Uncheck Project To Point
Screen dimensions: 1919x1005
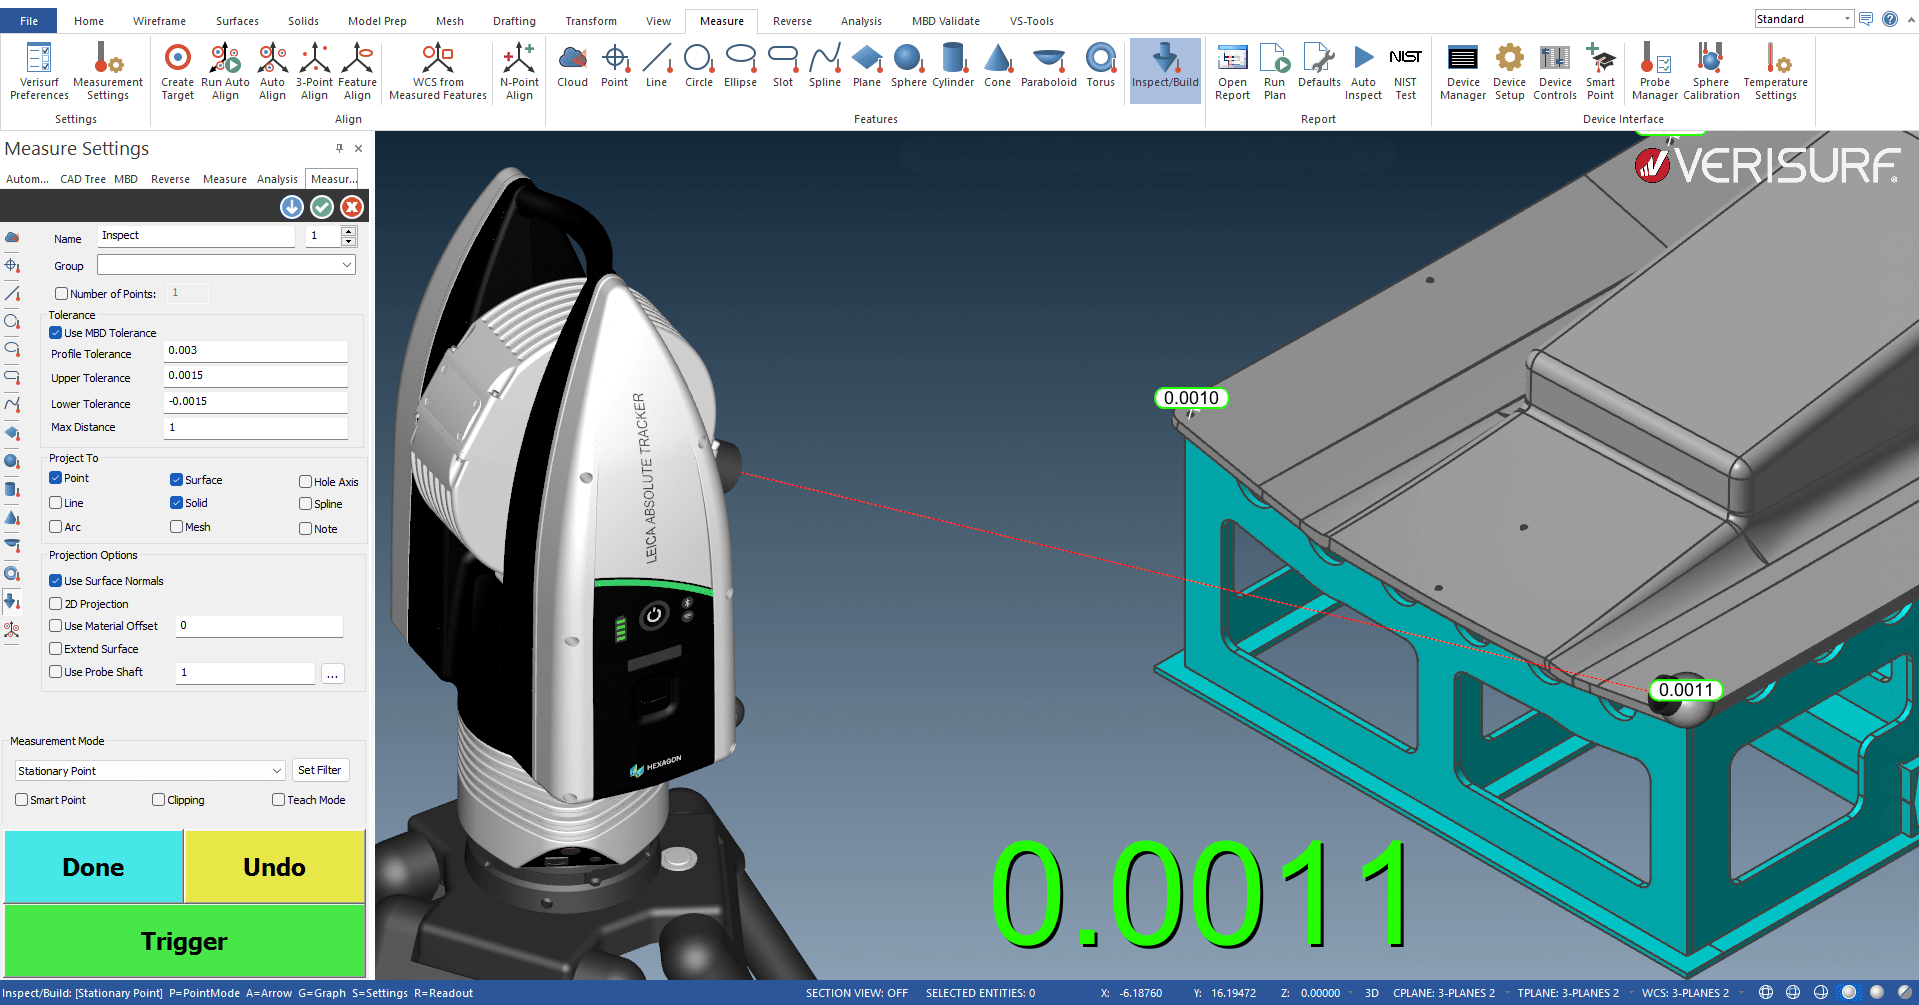point(56,478)
